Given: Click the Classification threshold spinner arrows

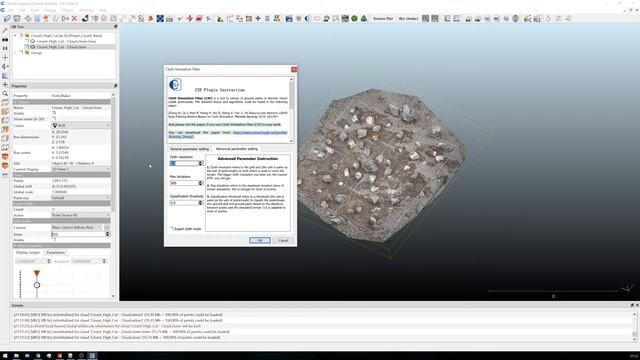Looking at the screenshot, I should pyautogui.click(x=200, y=202).
